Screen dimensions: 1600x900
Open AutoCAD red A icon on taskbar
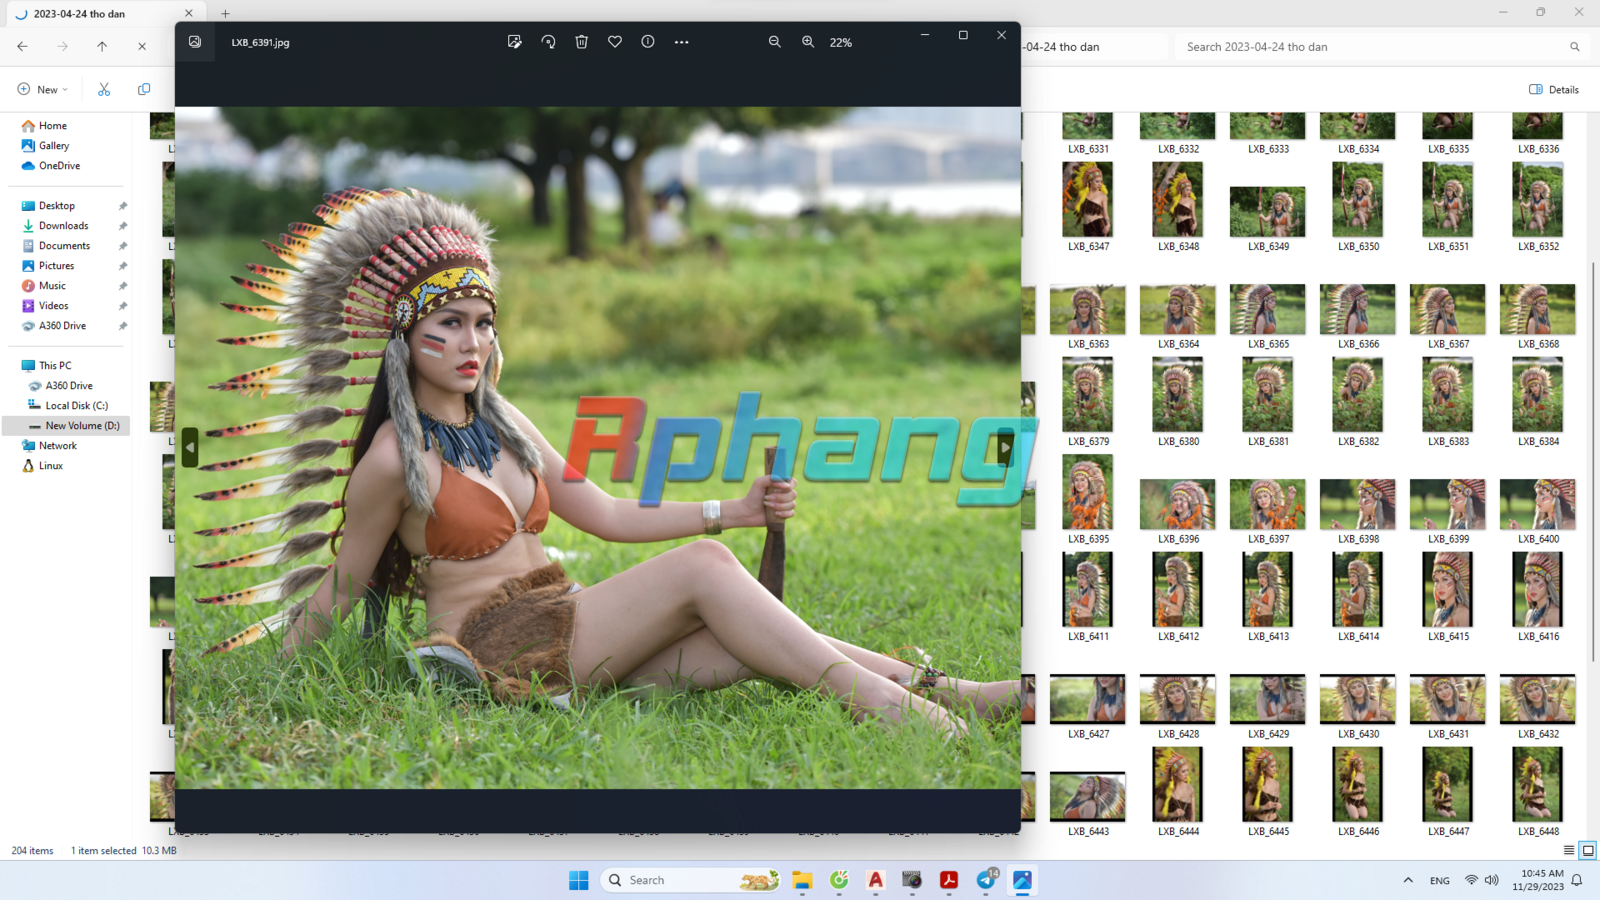point(876,880)
